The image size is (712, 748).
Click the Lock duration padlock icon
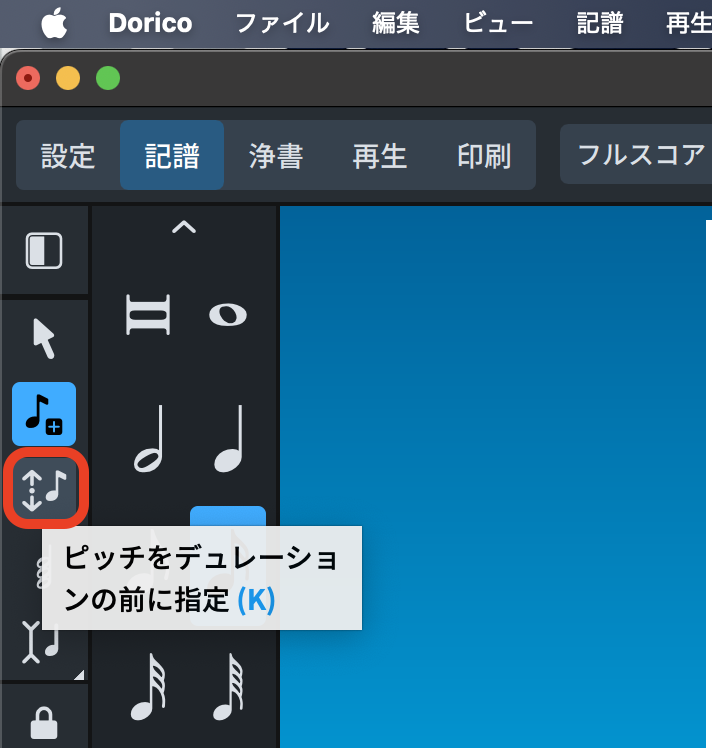point(44,722)
